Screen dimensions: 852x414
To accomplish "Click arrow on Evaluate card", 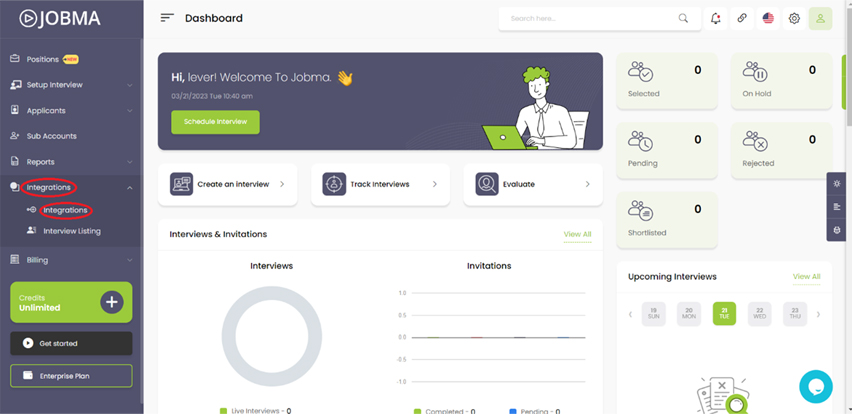I will (x=587, y=184).
